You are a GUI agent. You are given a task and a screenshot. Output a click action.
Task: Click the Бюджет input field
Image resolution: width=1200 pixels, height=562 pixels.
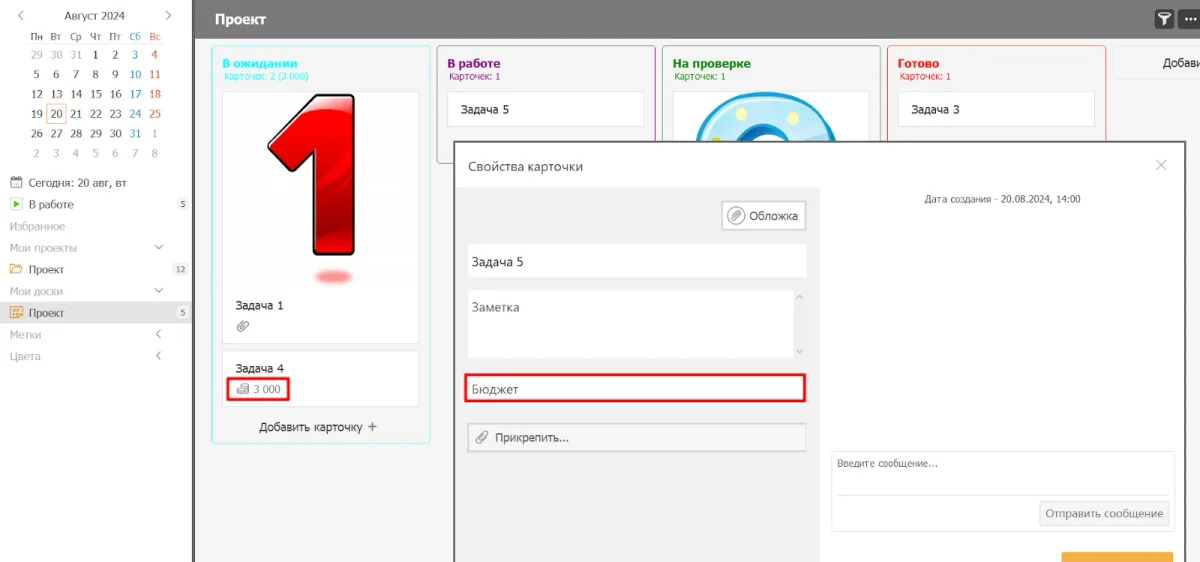tap(635, 388)
